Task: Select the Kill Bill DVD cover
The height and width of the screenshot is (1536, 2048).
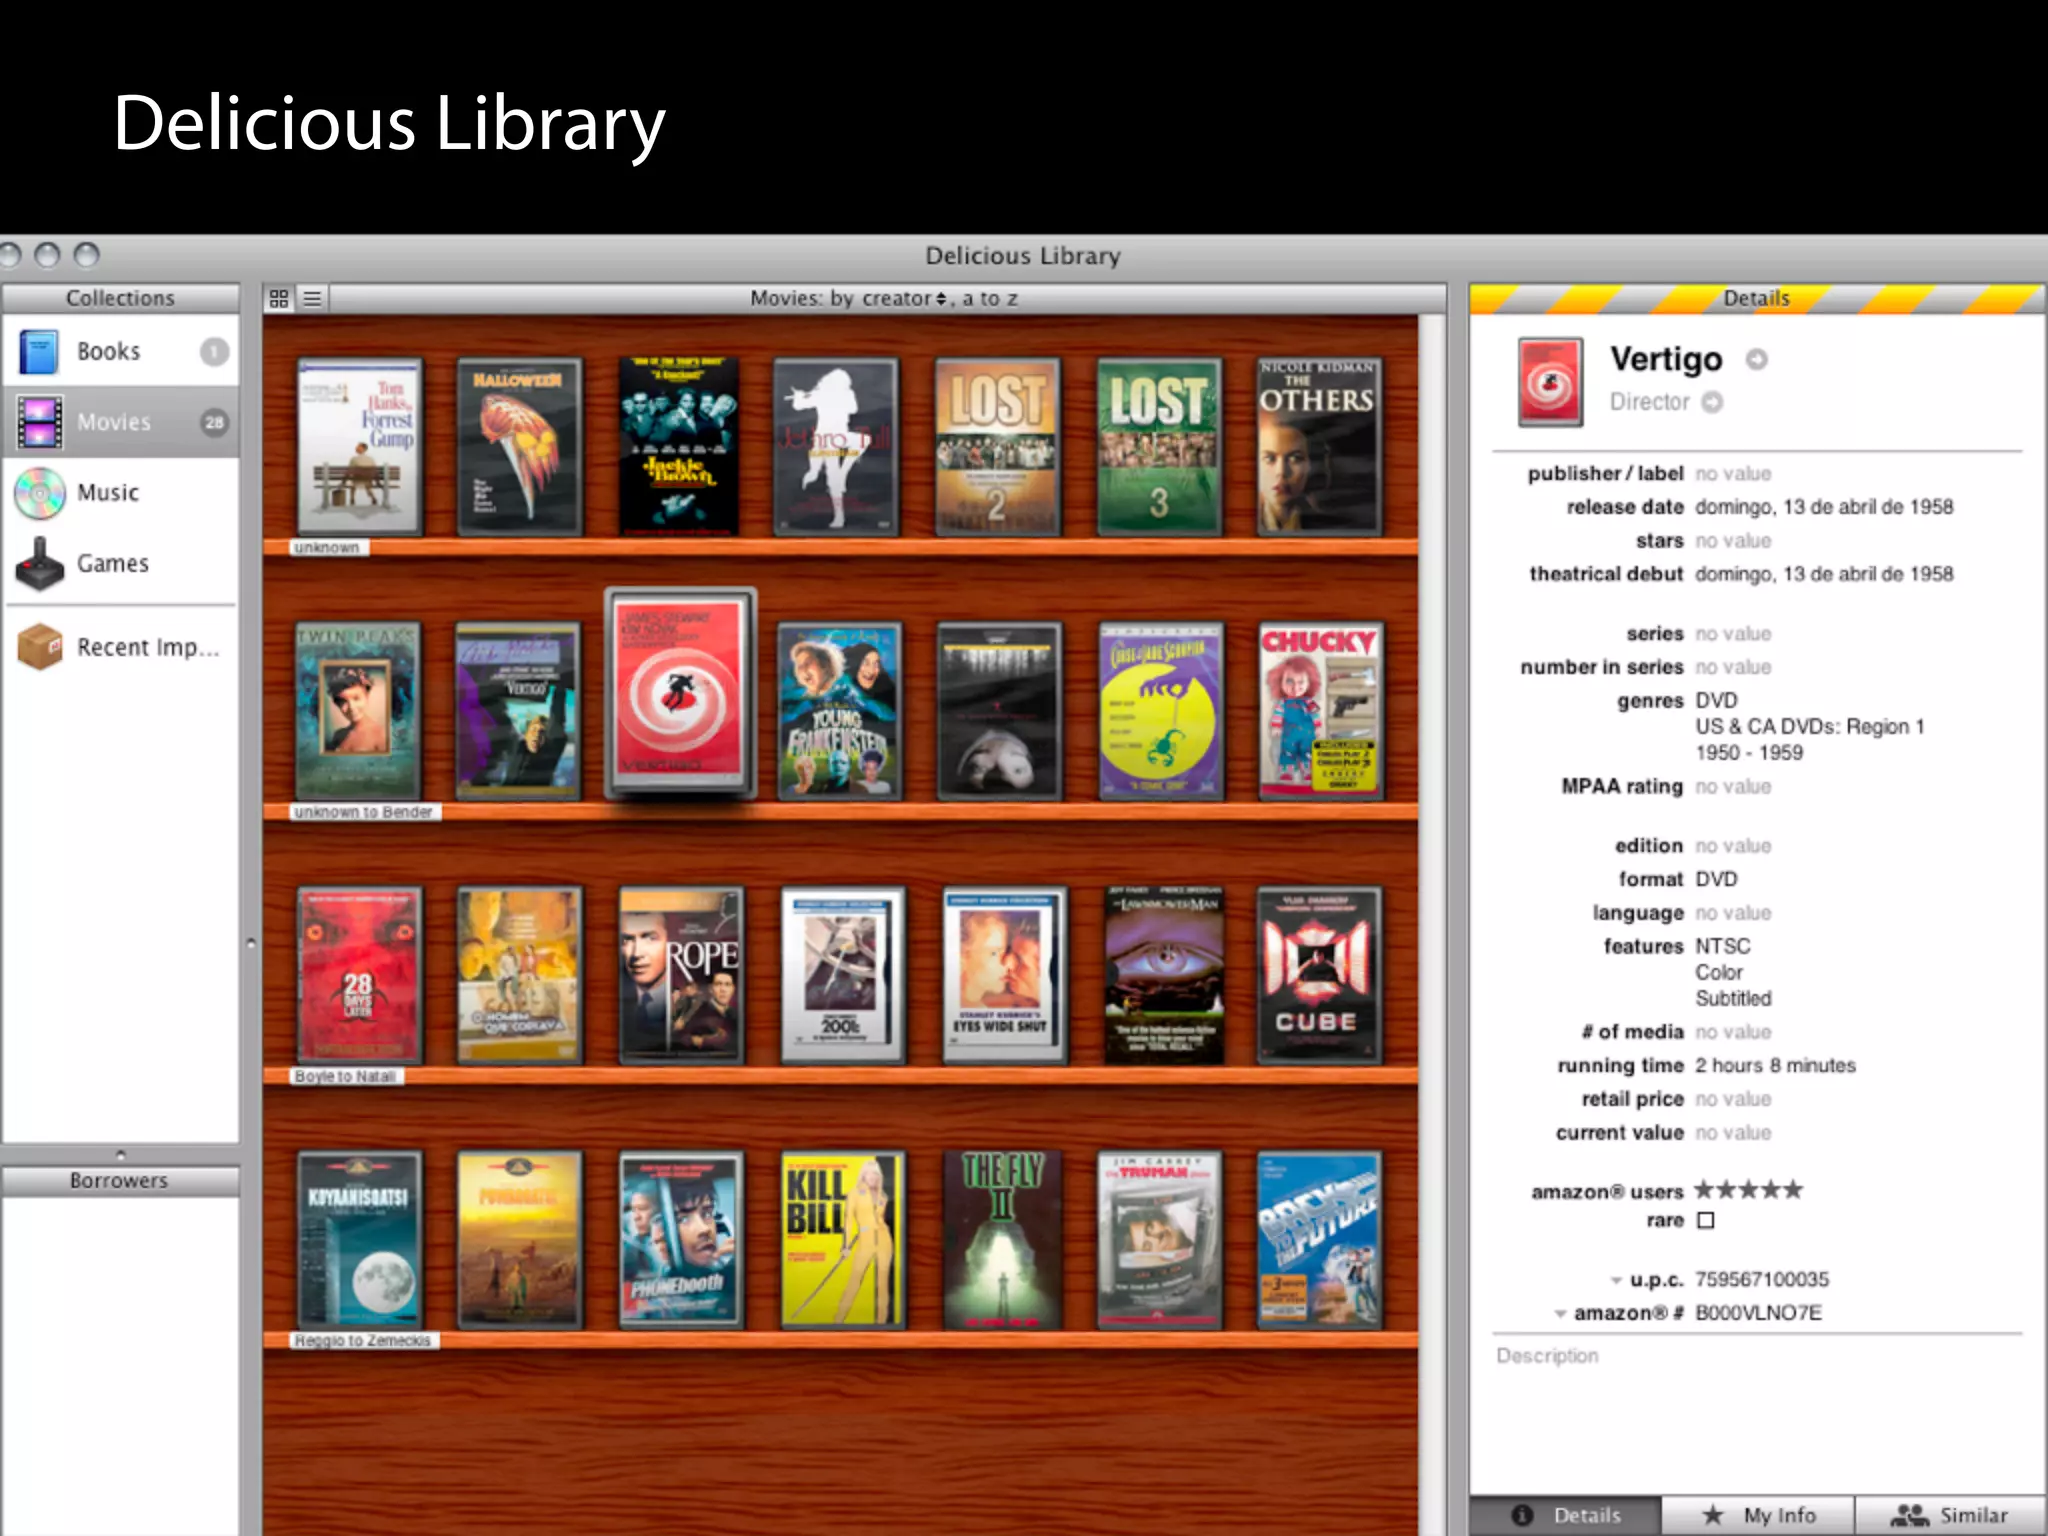Action: click(x=842, y=1240)
